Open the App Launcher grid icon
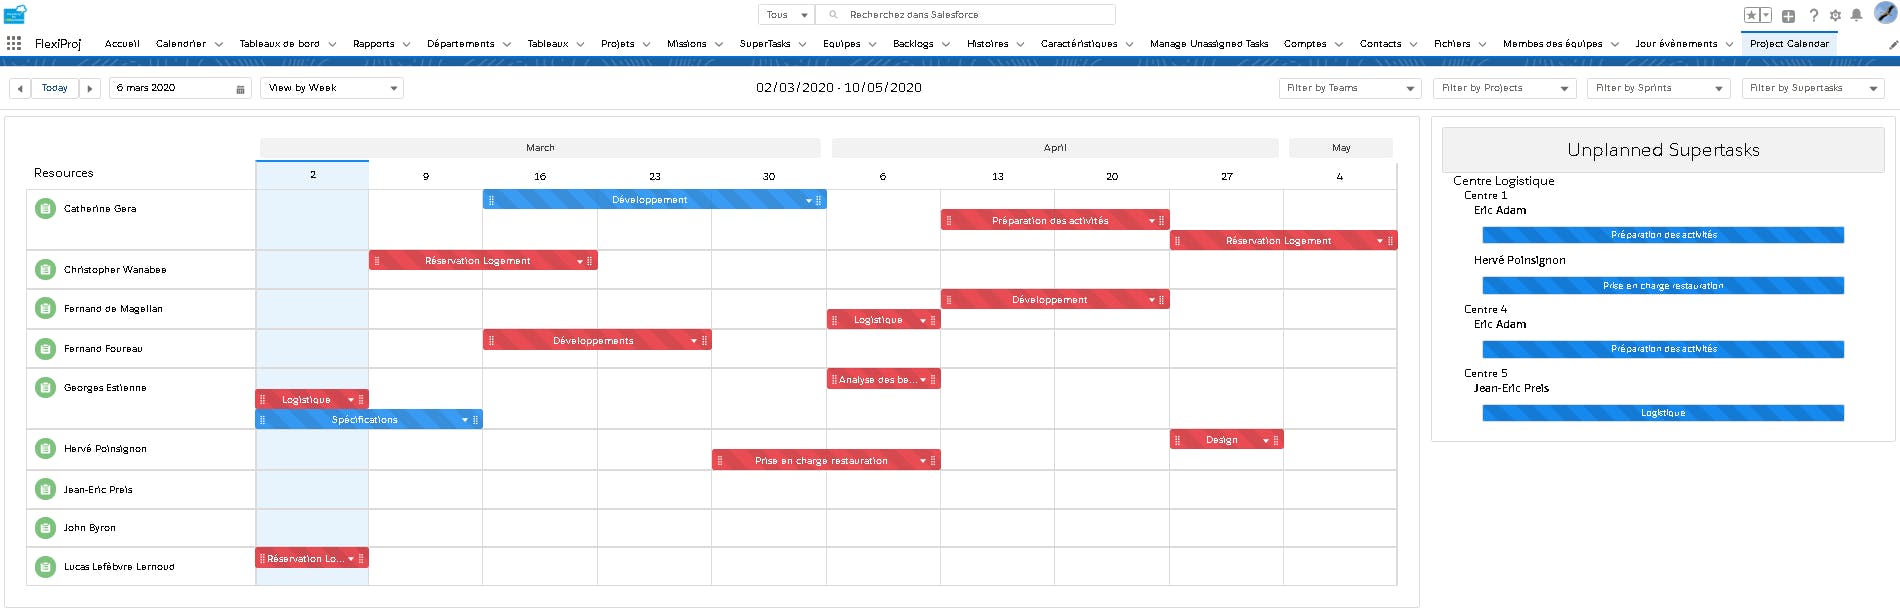 point(14,43)
